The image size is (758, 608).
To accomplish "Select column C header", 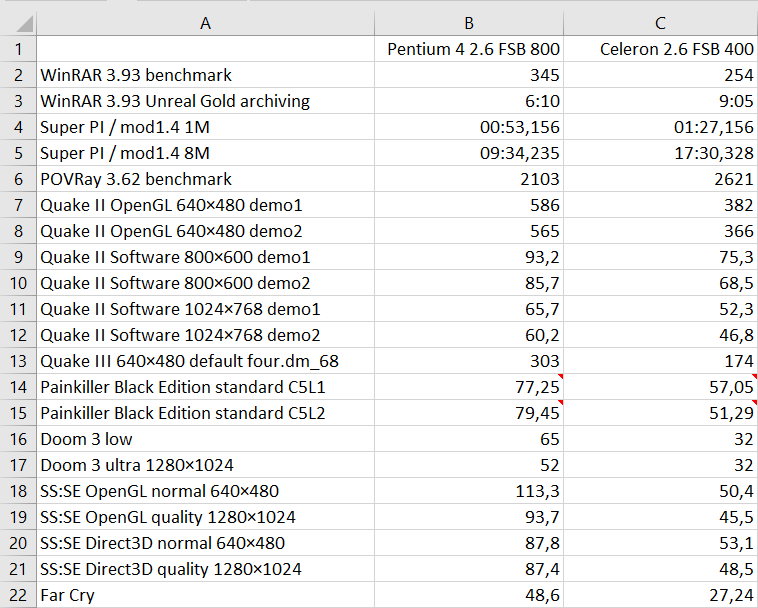I will tap(660, 23).
